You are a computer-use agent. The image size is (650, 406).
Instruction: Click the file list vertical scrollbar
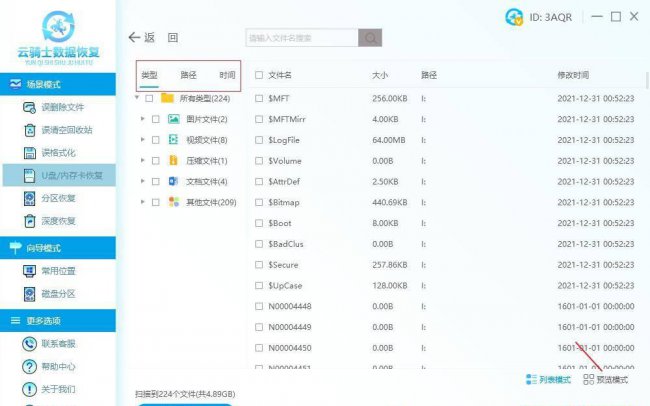pyautogui.click(x=647, y=80)
